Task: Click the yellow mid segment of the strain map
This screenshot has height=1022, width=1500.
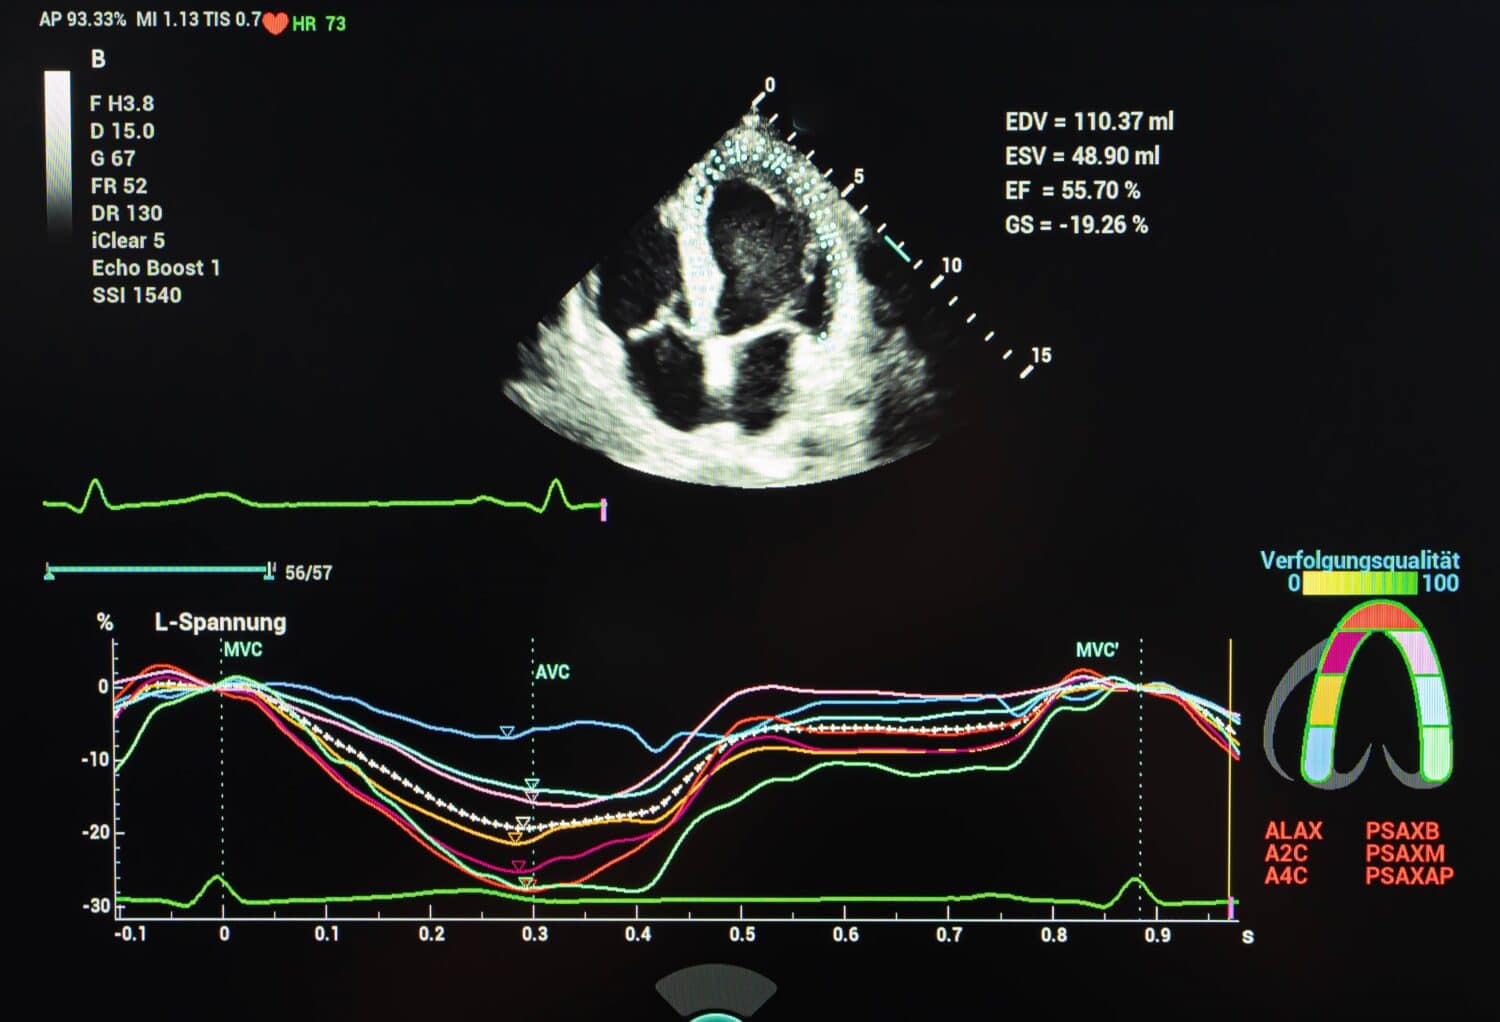Action: 1323,700
